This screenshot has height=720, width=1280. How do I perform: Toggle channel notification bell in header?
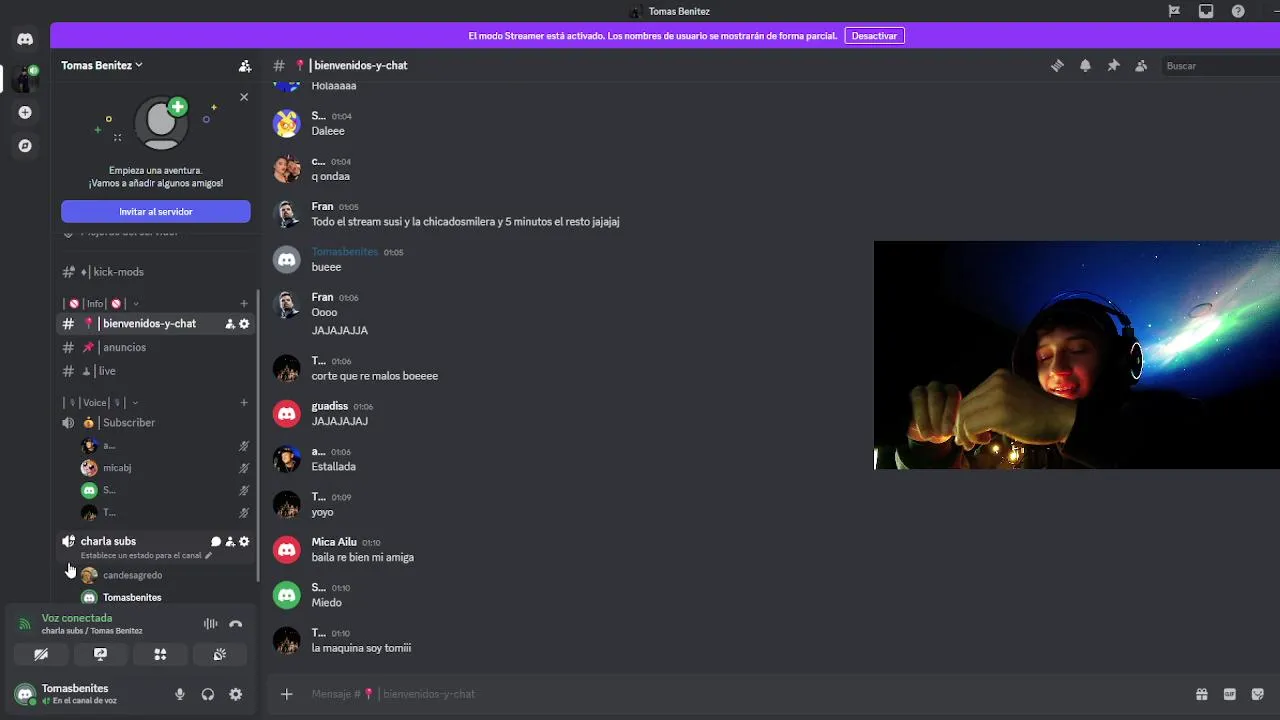coord(1085,66)
